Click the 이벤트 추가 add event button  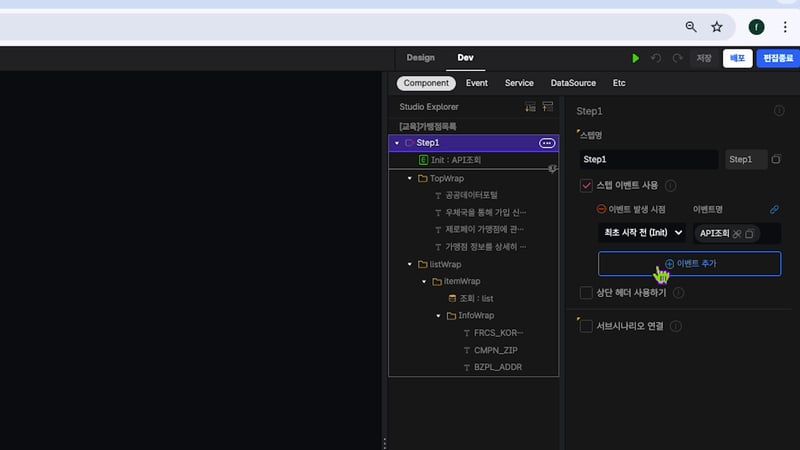point(689,264)
